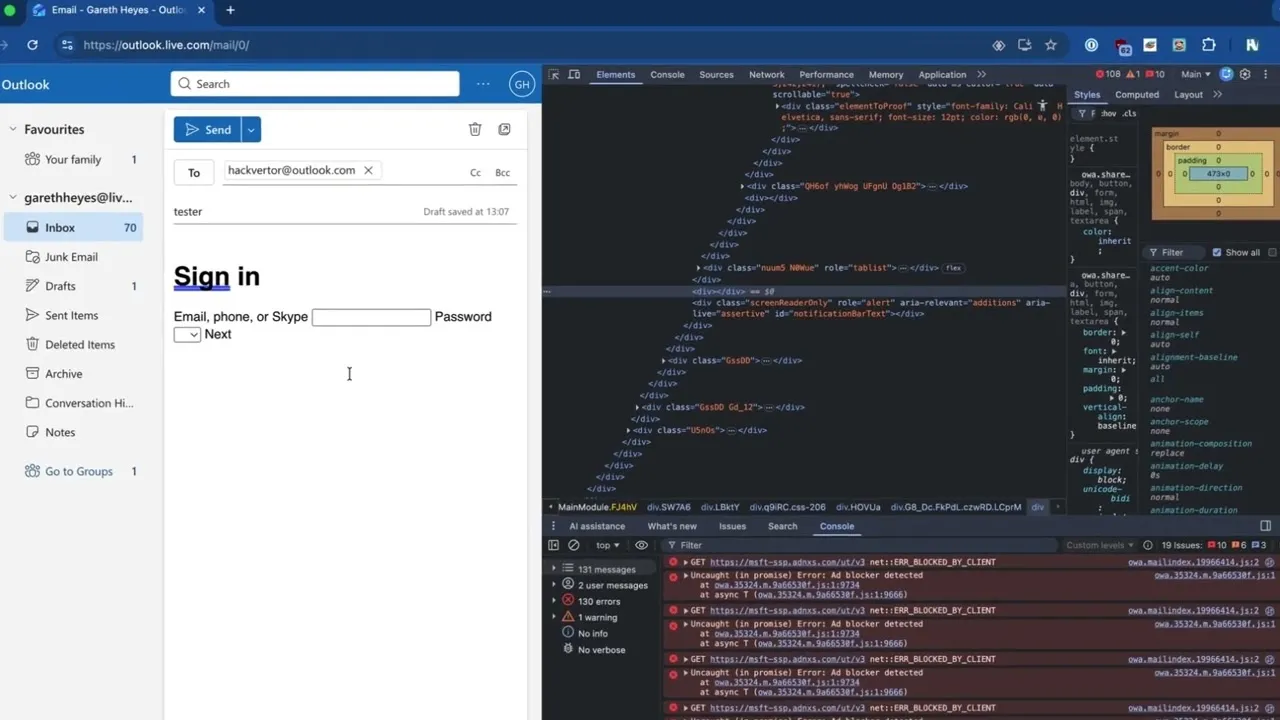Open the Conversation Hi... folder
The width and height of the screenshot is (1280, 720).
74,403
